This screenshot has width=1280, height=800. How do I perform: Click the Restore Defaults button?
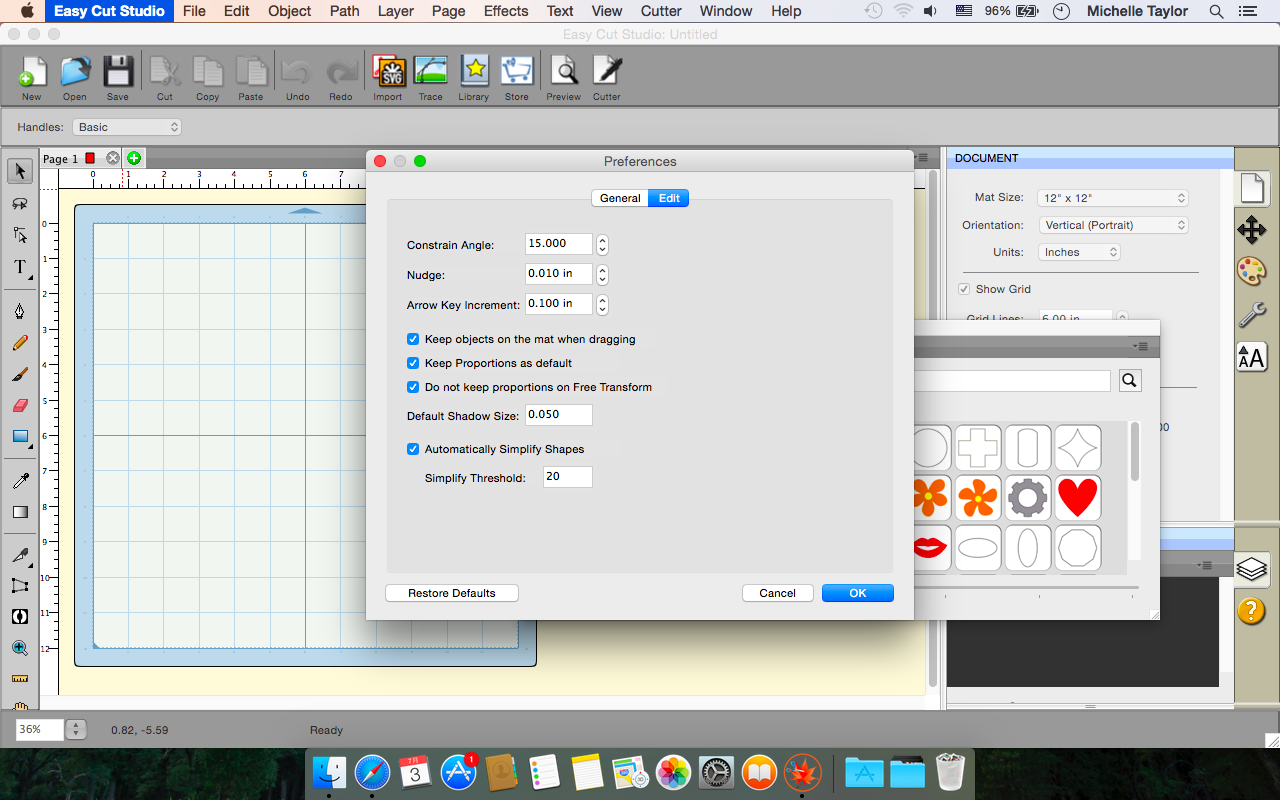451,592
